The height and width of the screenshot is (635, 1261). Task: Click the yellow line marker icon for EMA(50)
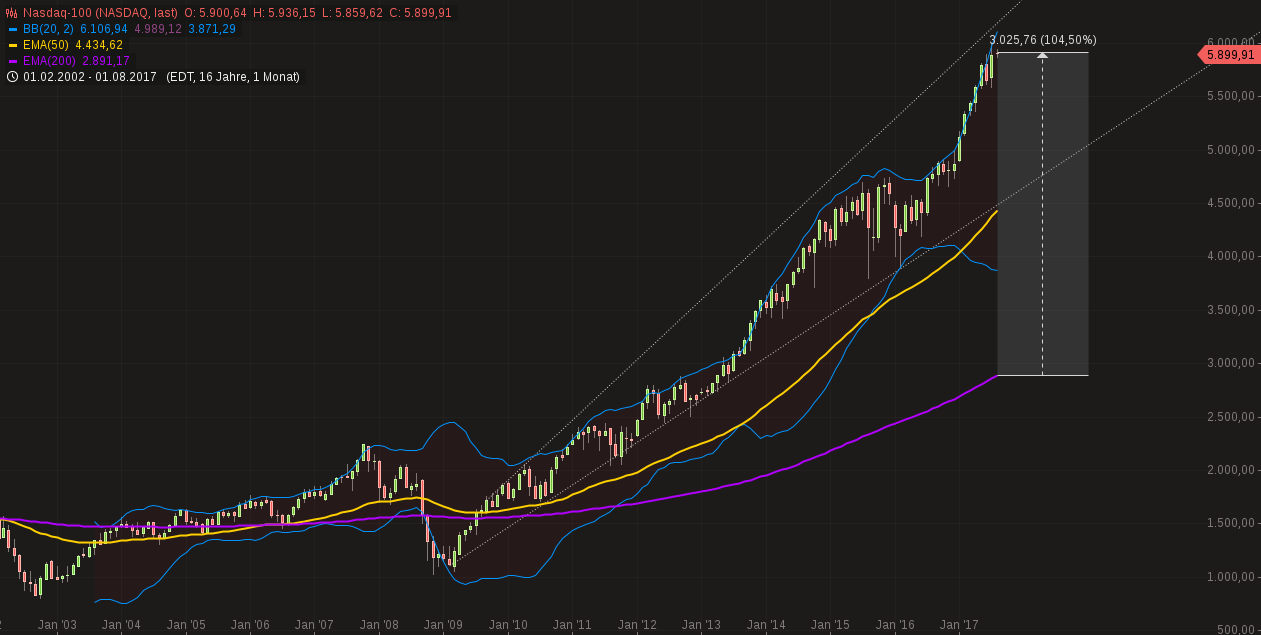(13, 45)
